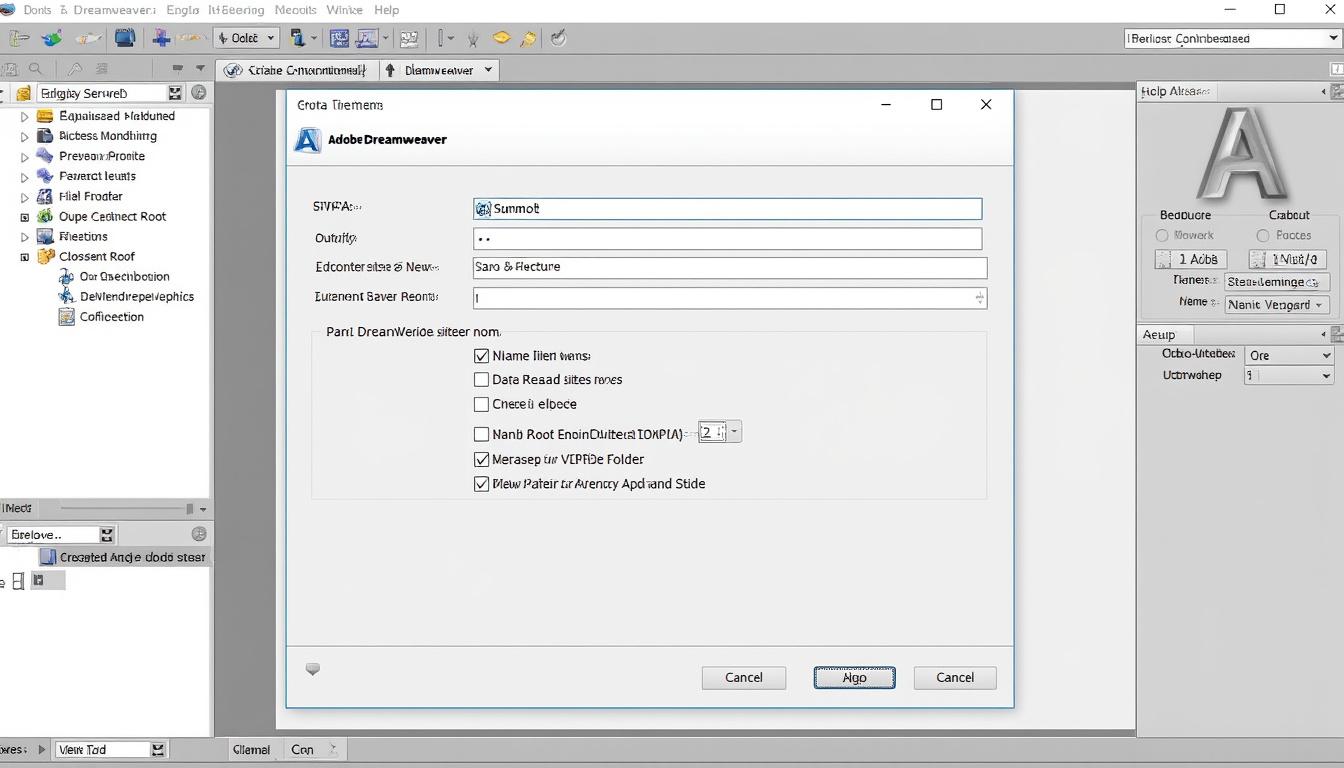Click the Coficeetion file icon in tree

(x=67, y=317)
